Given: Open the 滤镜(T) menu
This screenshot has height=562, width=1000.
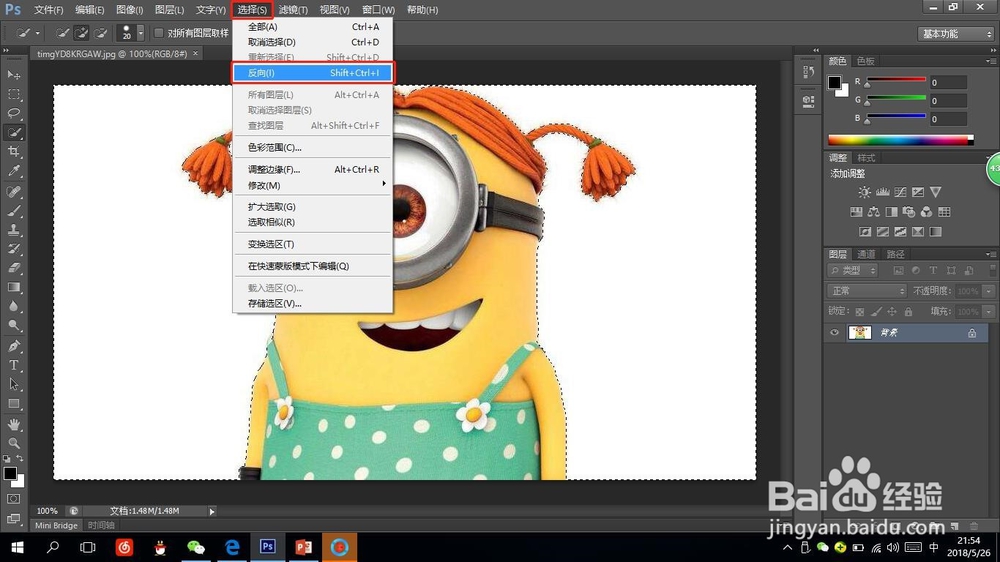Looking at the screenshot, I should coord(293,10).
